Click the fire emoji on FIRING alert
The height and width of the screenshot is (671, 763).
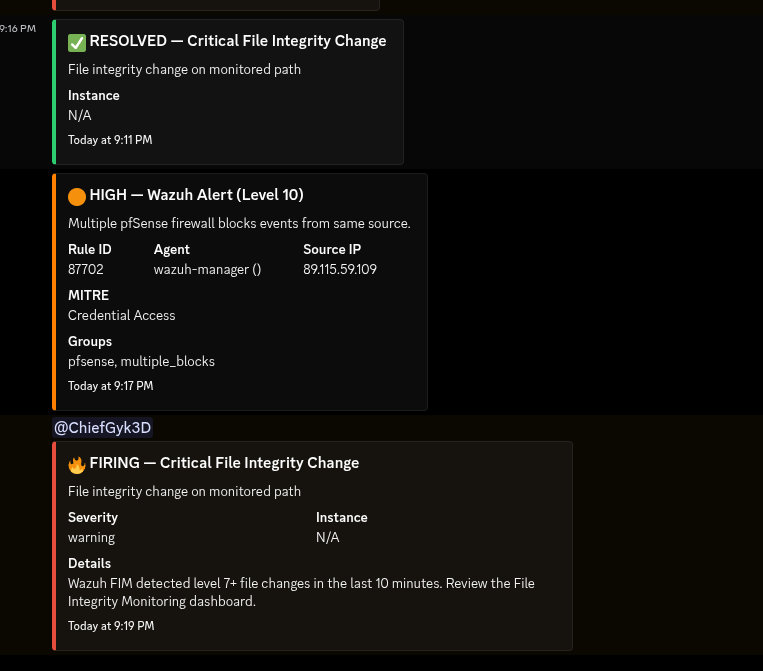tap(77, 464)
